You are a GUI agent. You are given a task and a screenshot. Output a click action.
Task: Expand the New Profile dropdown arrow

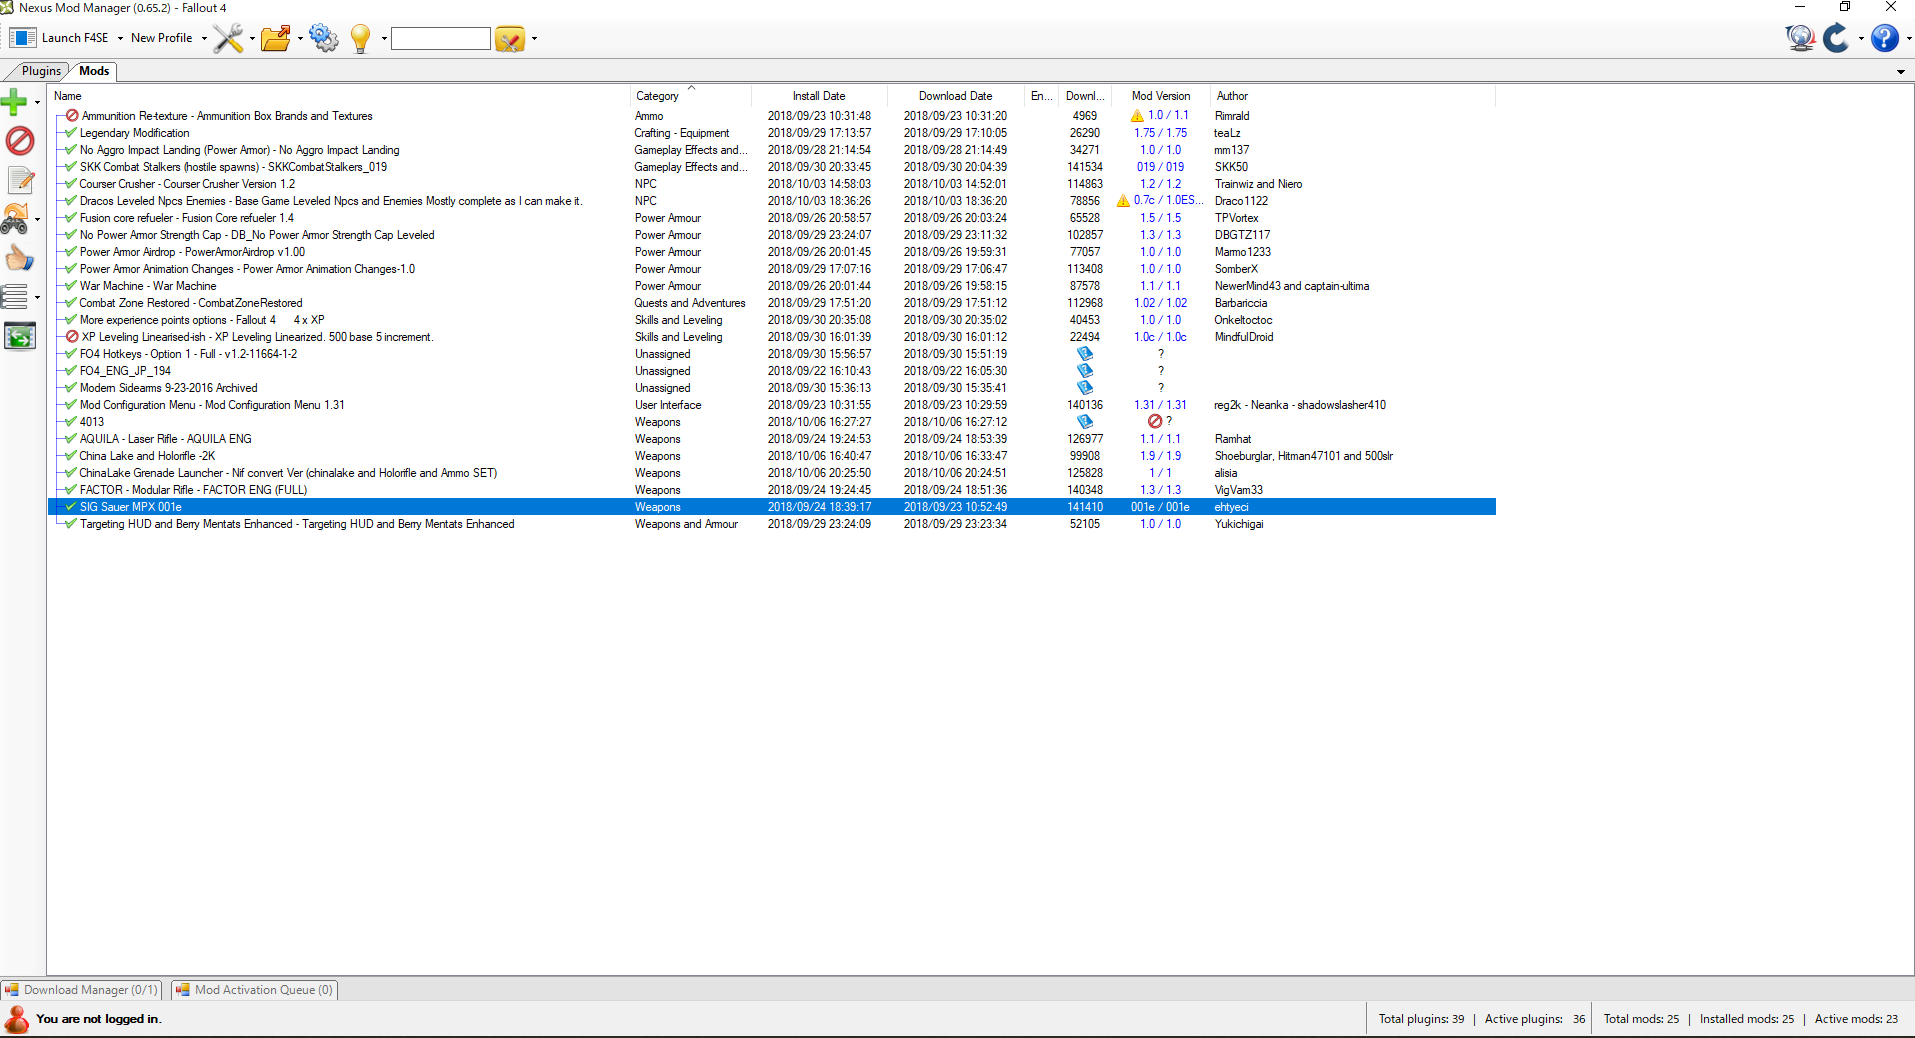tap(204, 39)
